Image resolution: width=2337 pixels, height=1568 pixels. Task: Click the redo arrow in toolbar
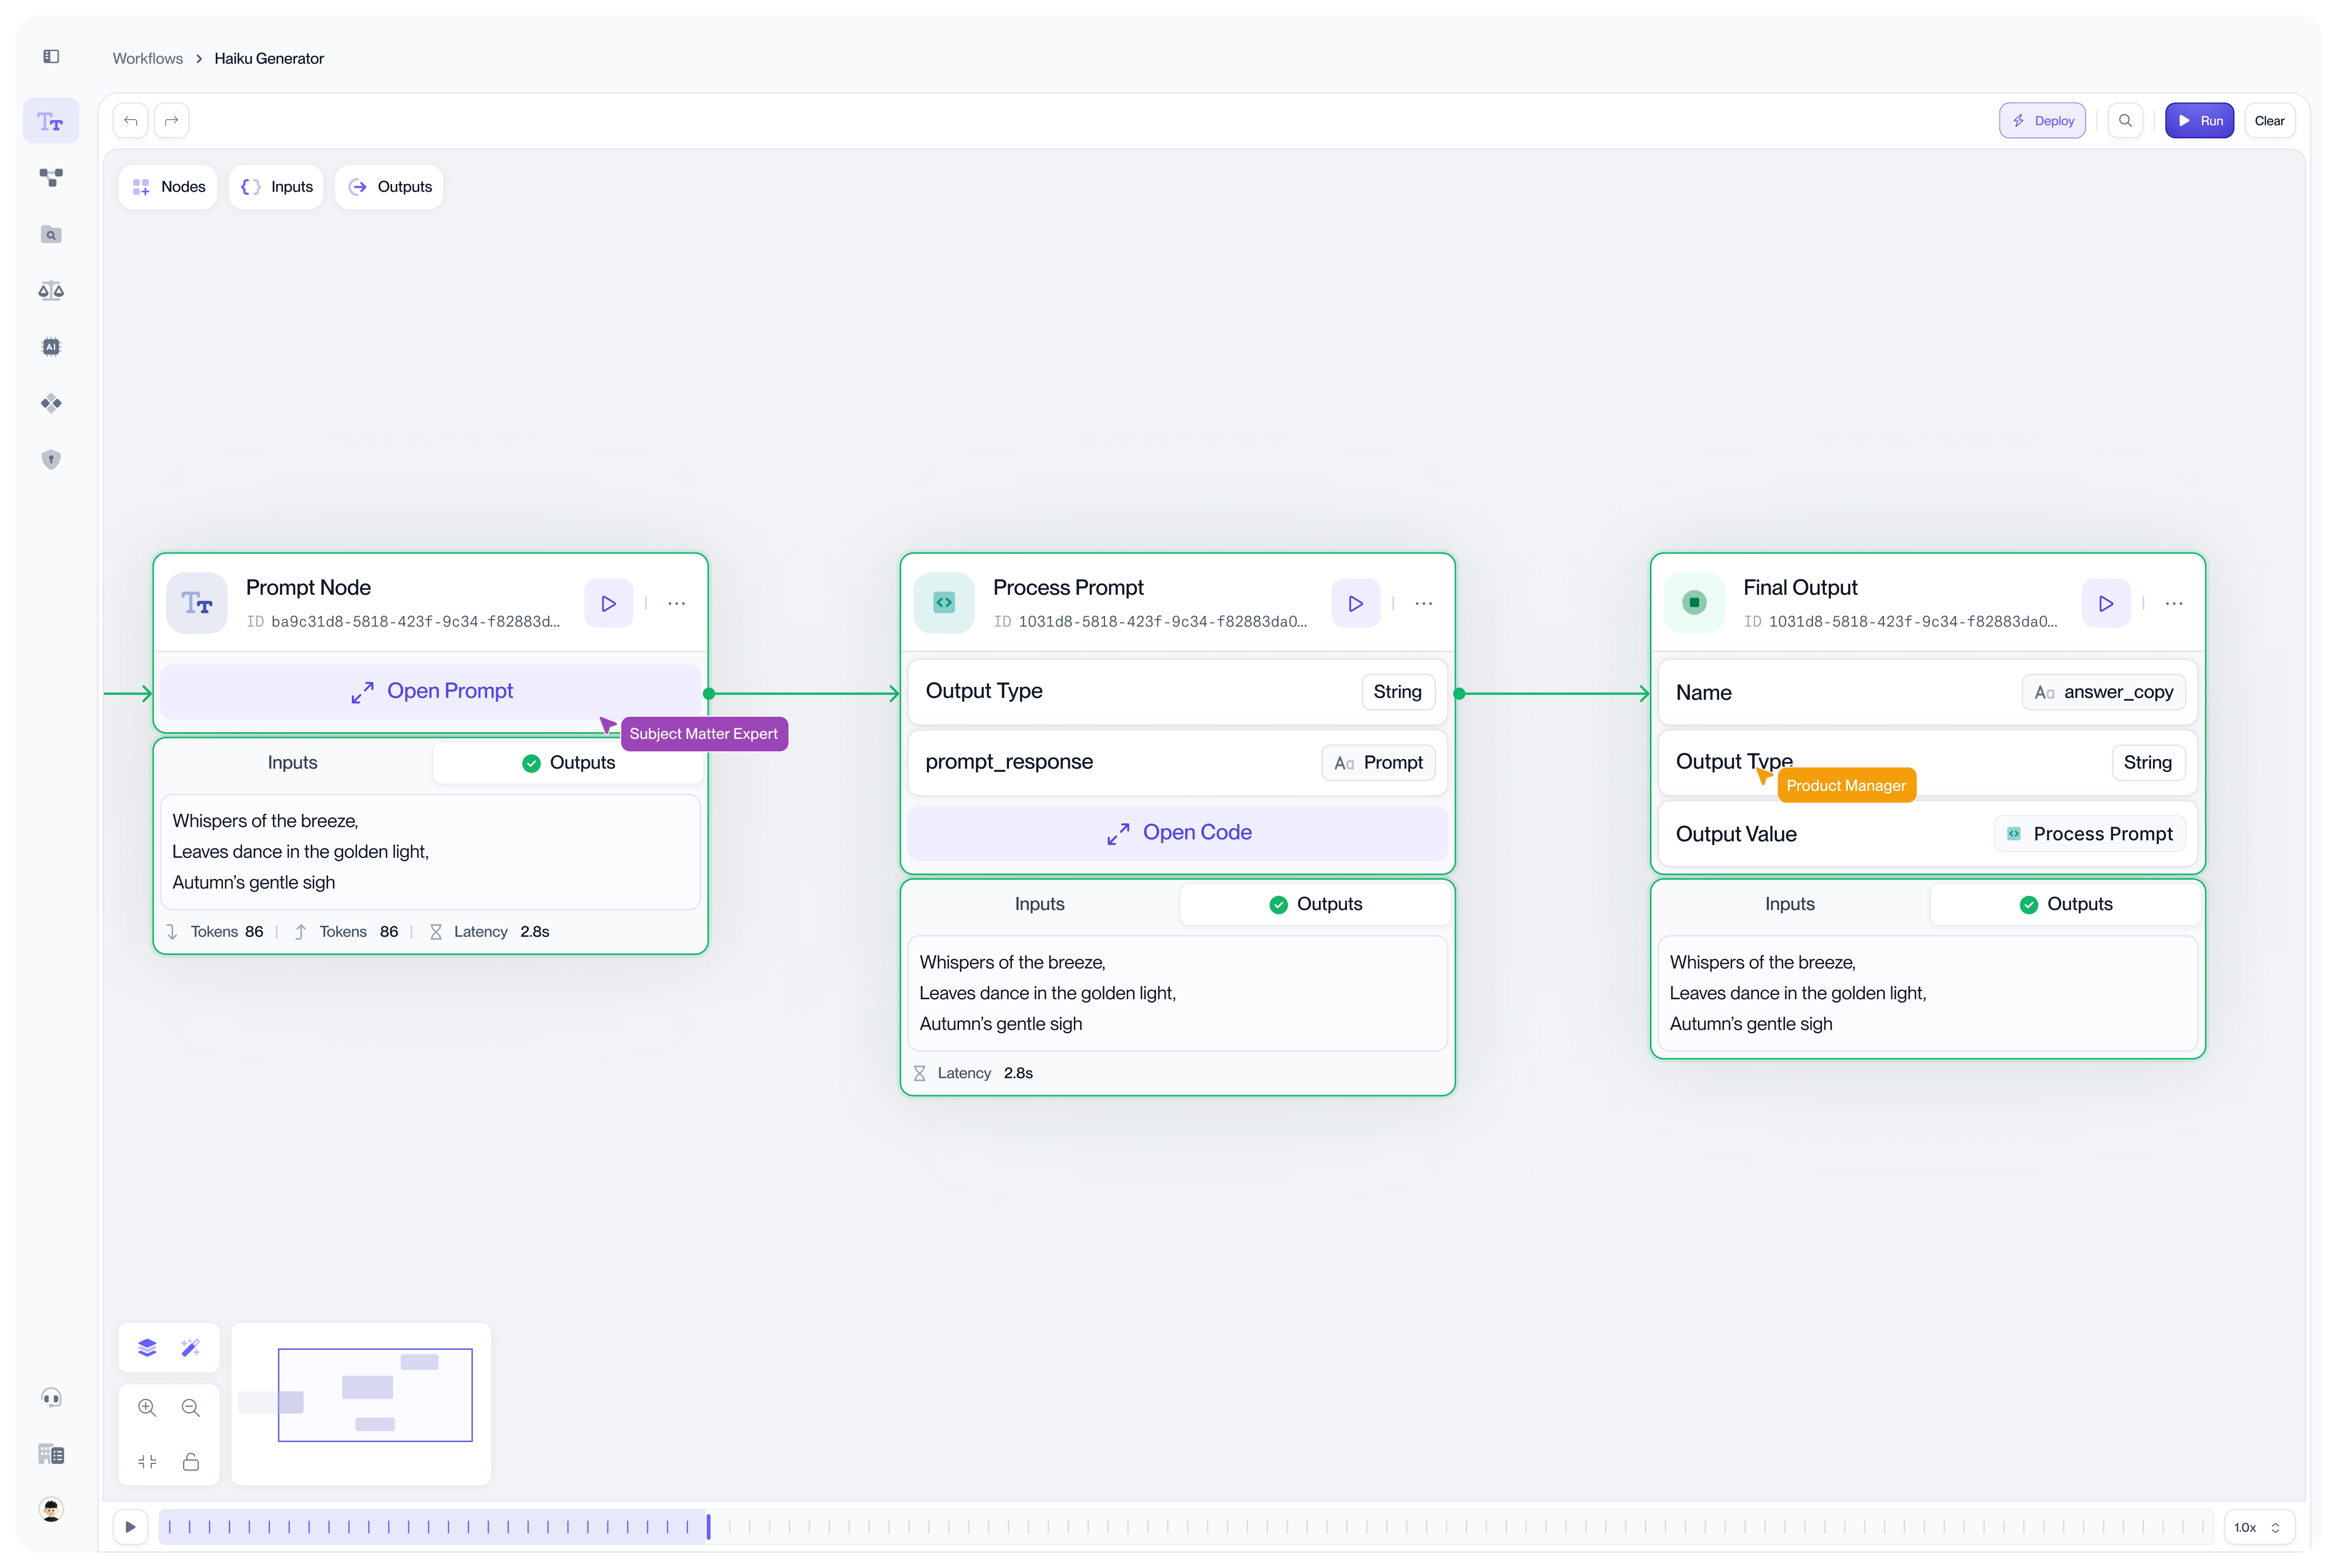coord(172,121)
